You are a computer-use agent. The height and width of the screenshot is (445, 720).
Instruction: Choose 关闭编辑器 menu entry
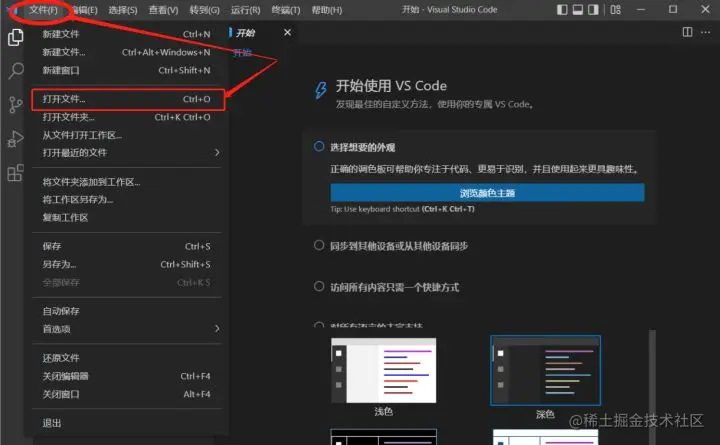click(x=127, y=376)
